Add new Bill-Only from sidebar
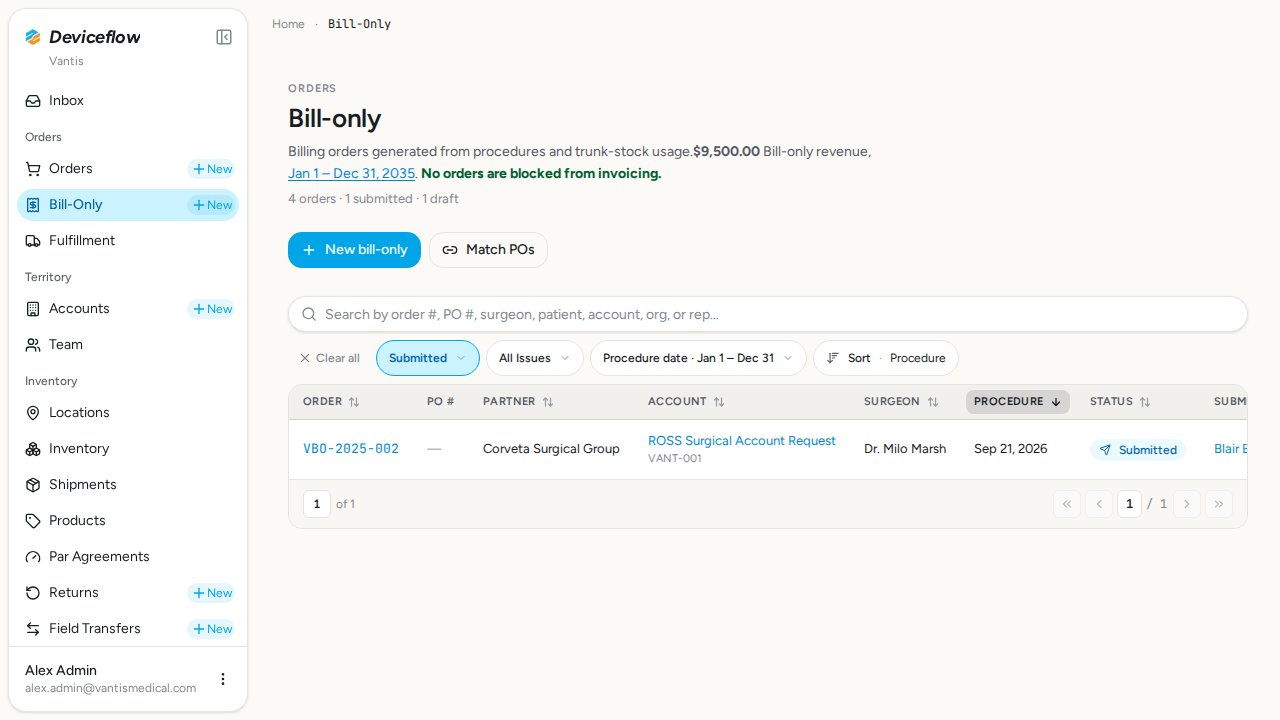 212,205
